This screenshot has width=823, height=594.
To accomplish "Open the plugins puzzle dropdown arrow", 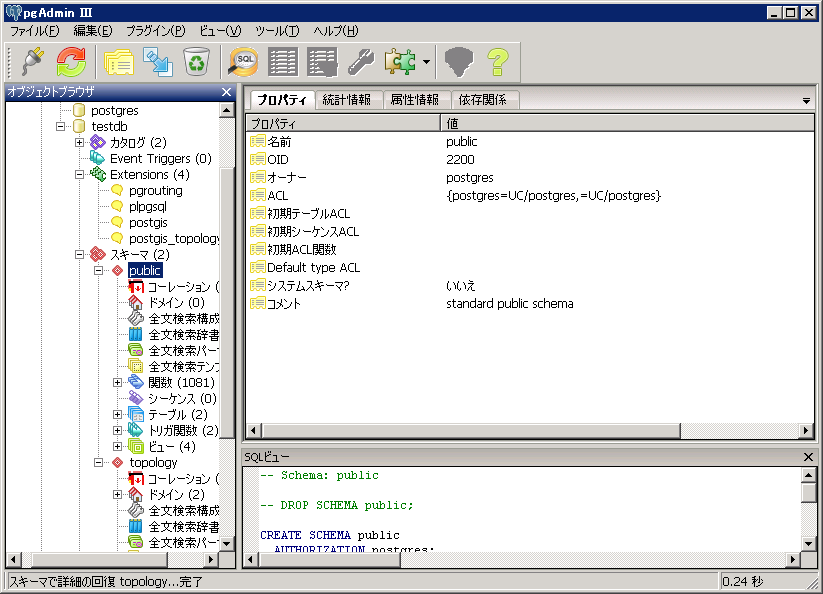I will (x=427, y=63).
